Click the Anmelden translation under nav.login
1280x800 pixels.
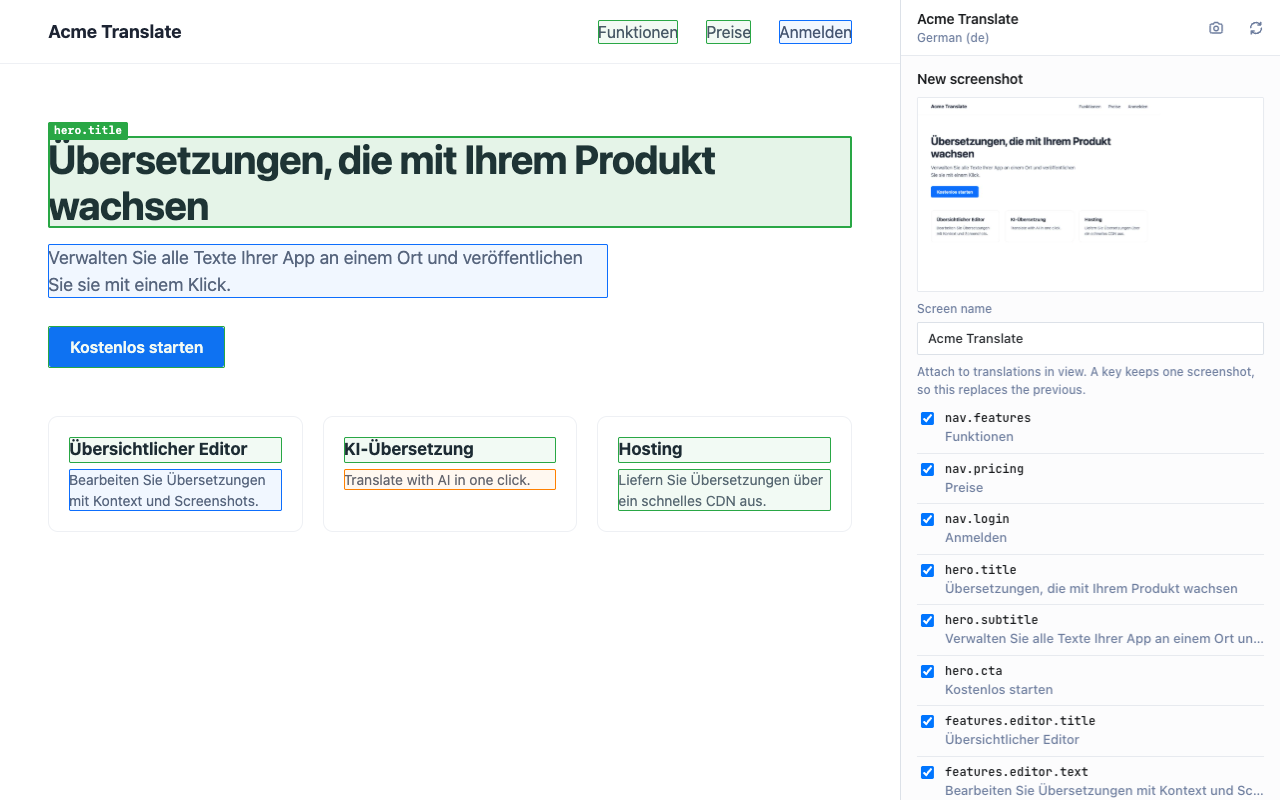pyautogui.click(x=975, y=538)
